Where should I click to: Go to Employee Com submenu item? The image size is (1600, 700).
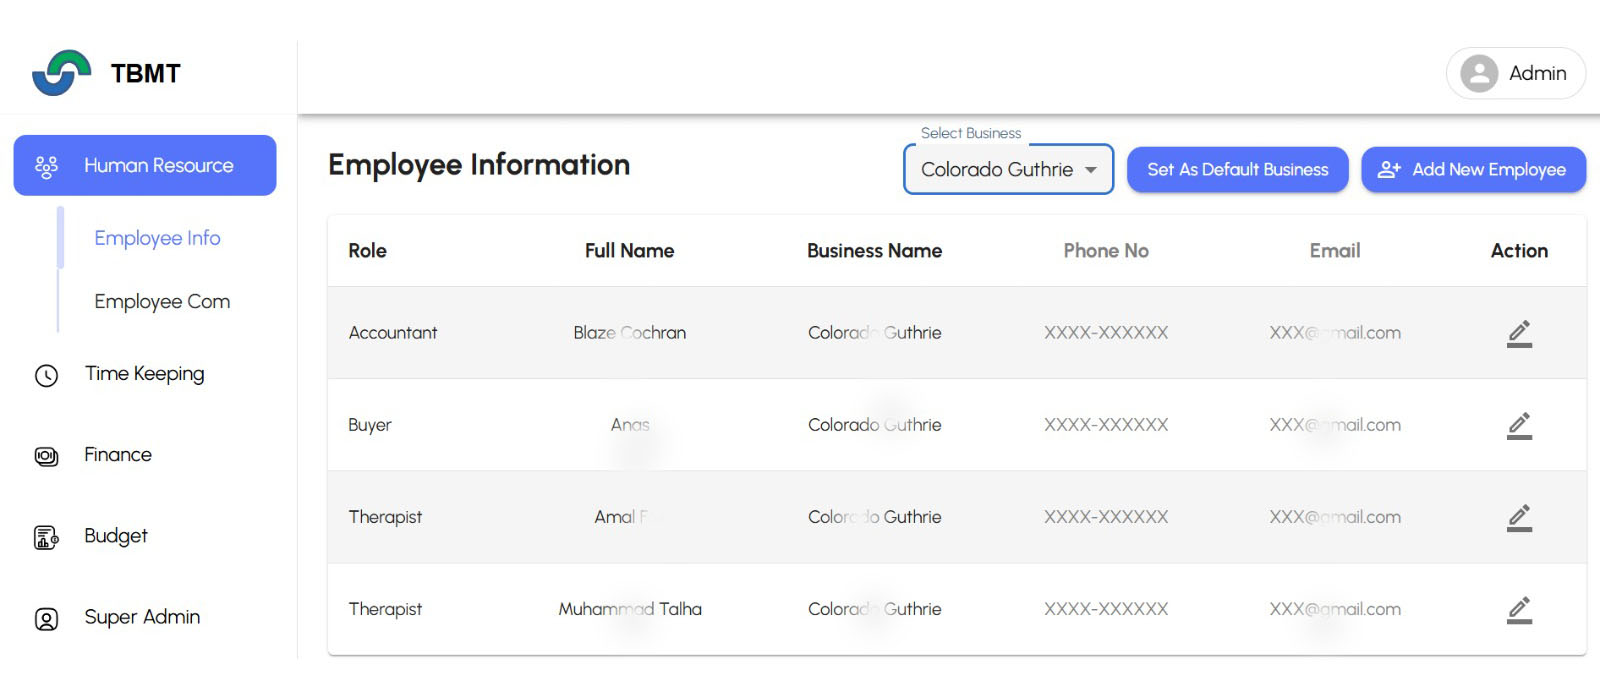click(x=162, y=302)
